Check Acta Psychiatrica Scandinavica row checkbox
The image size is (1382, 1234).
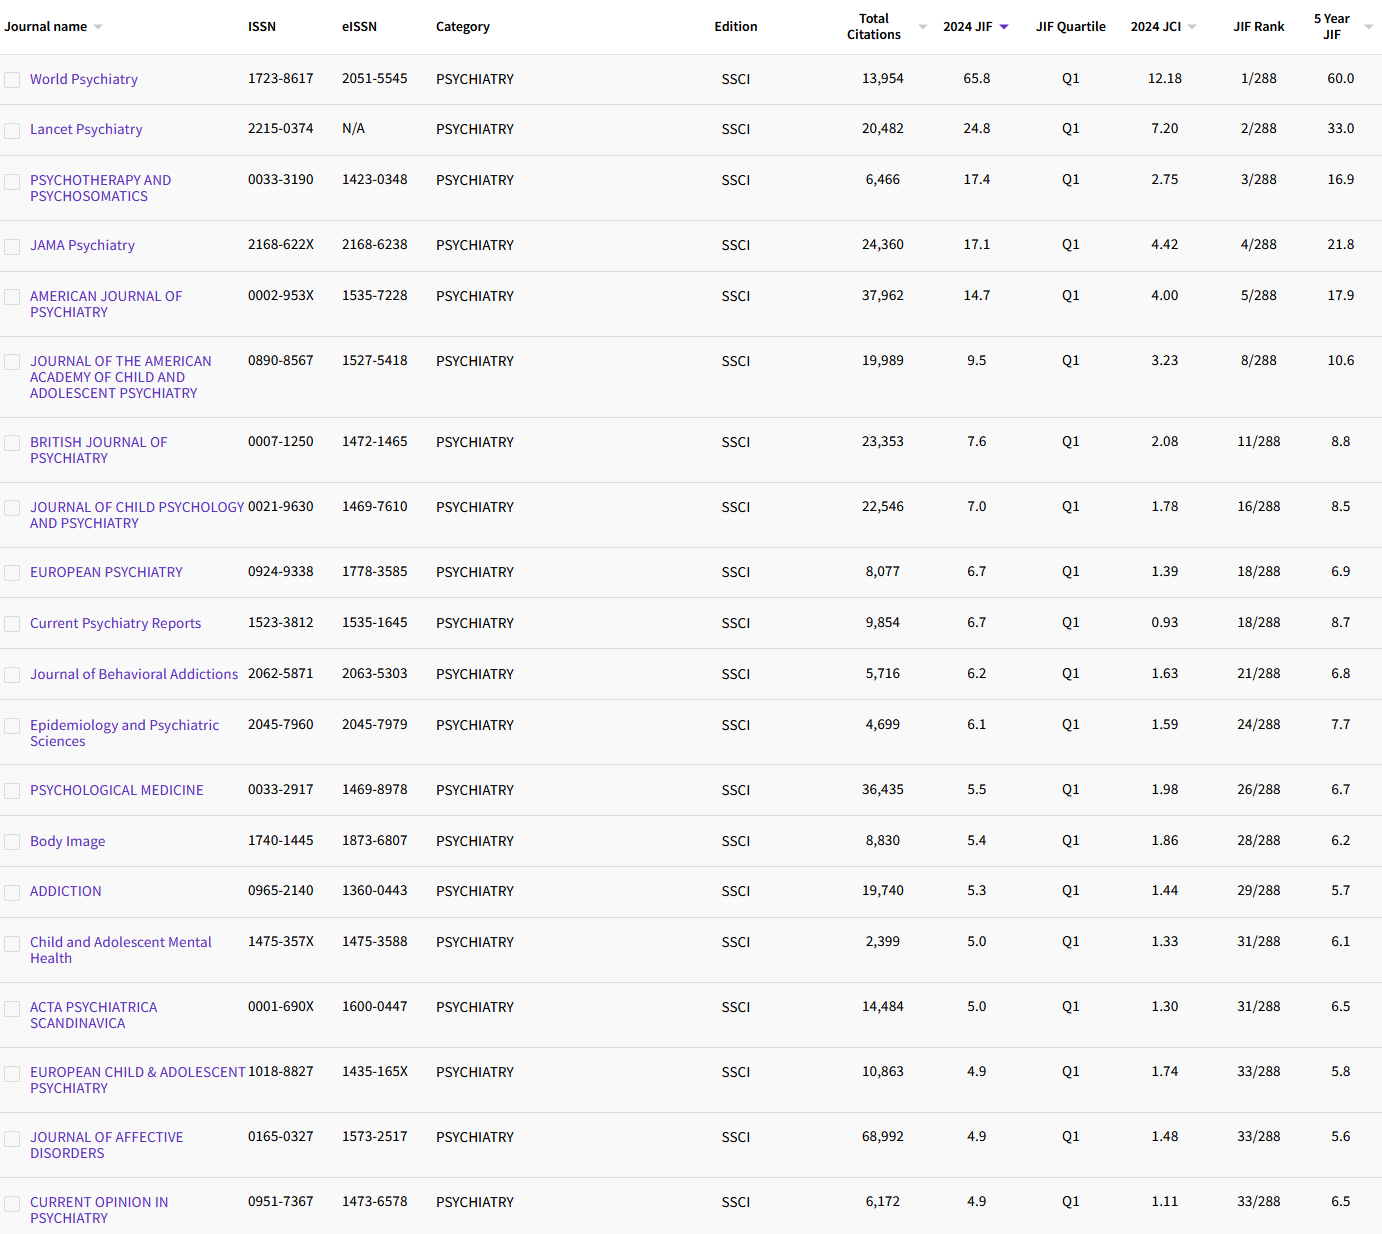(x=12, y=1009)
